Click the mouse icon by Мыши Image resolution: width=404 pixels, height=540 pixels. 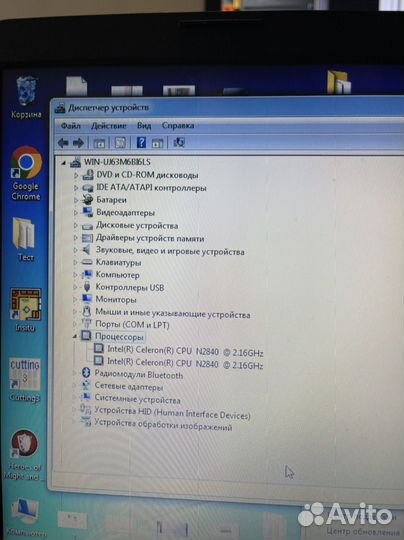[x=86, y=311]
